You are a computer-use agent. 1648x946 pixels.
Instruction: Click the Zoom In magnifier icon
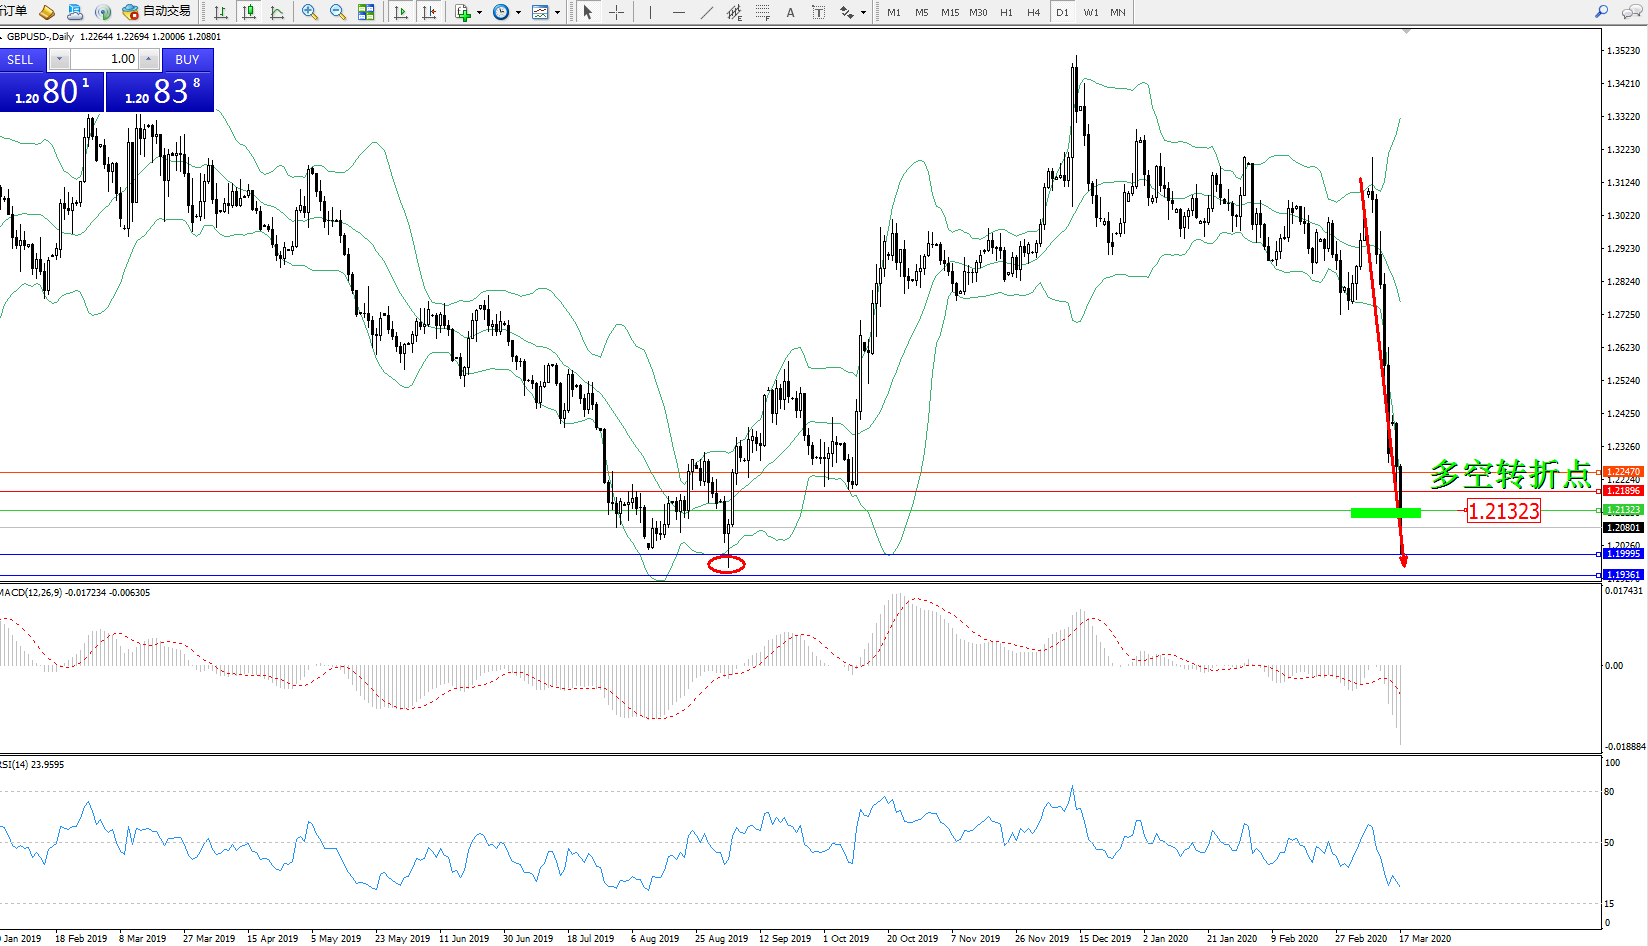pyautogui.click(x=309, y=12)
